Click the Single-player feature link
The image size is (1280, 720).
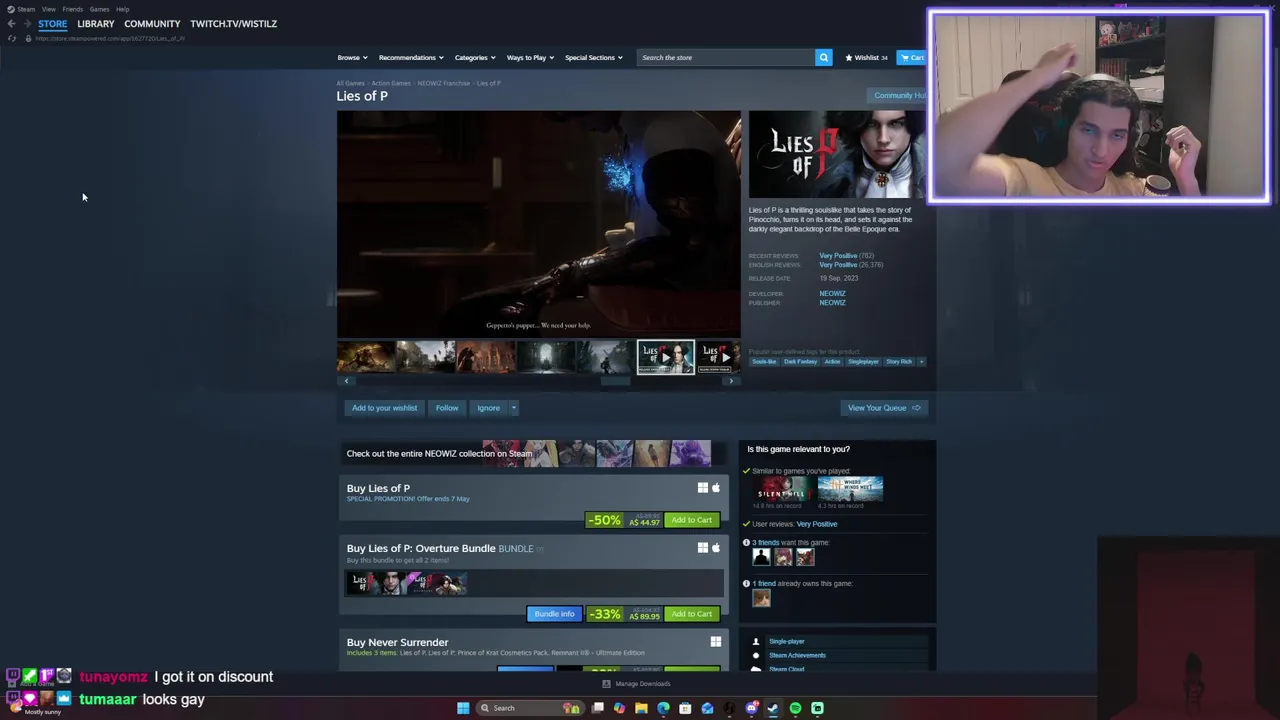787,642
